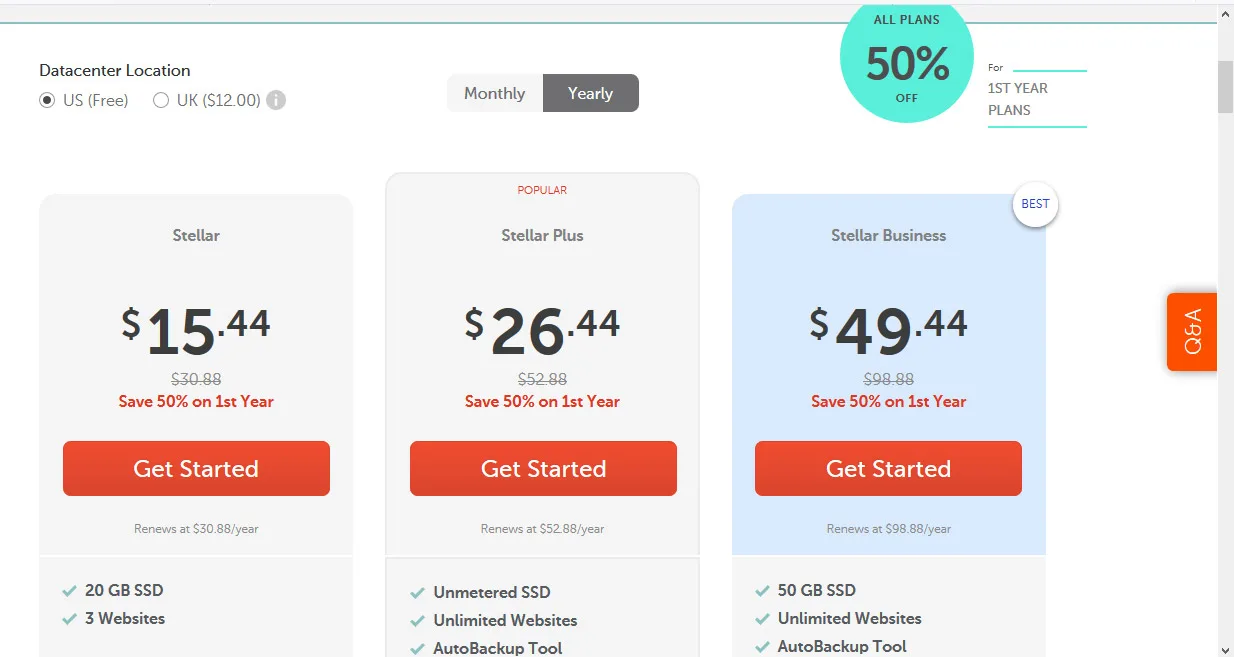Viewport: 1234px width, 657px height.
Task: Select the US (Free) datacenter location
Action: (x=46, y=100)
